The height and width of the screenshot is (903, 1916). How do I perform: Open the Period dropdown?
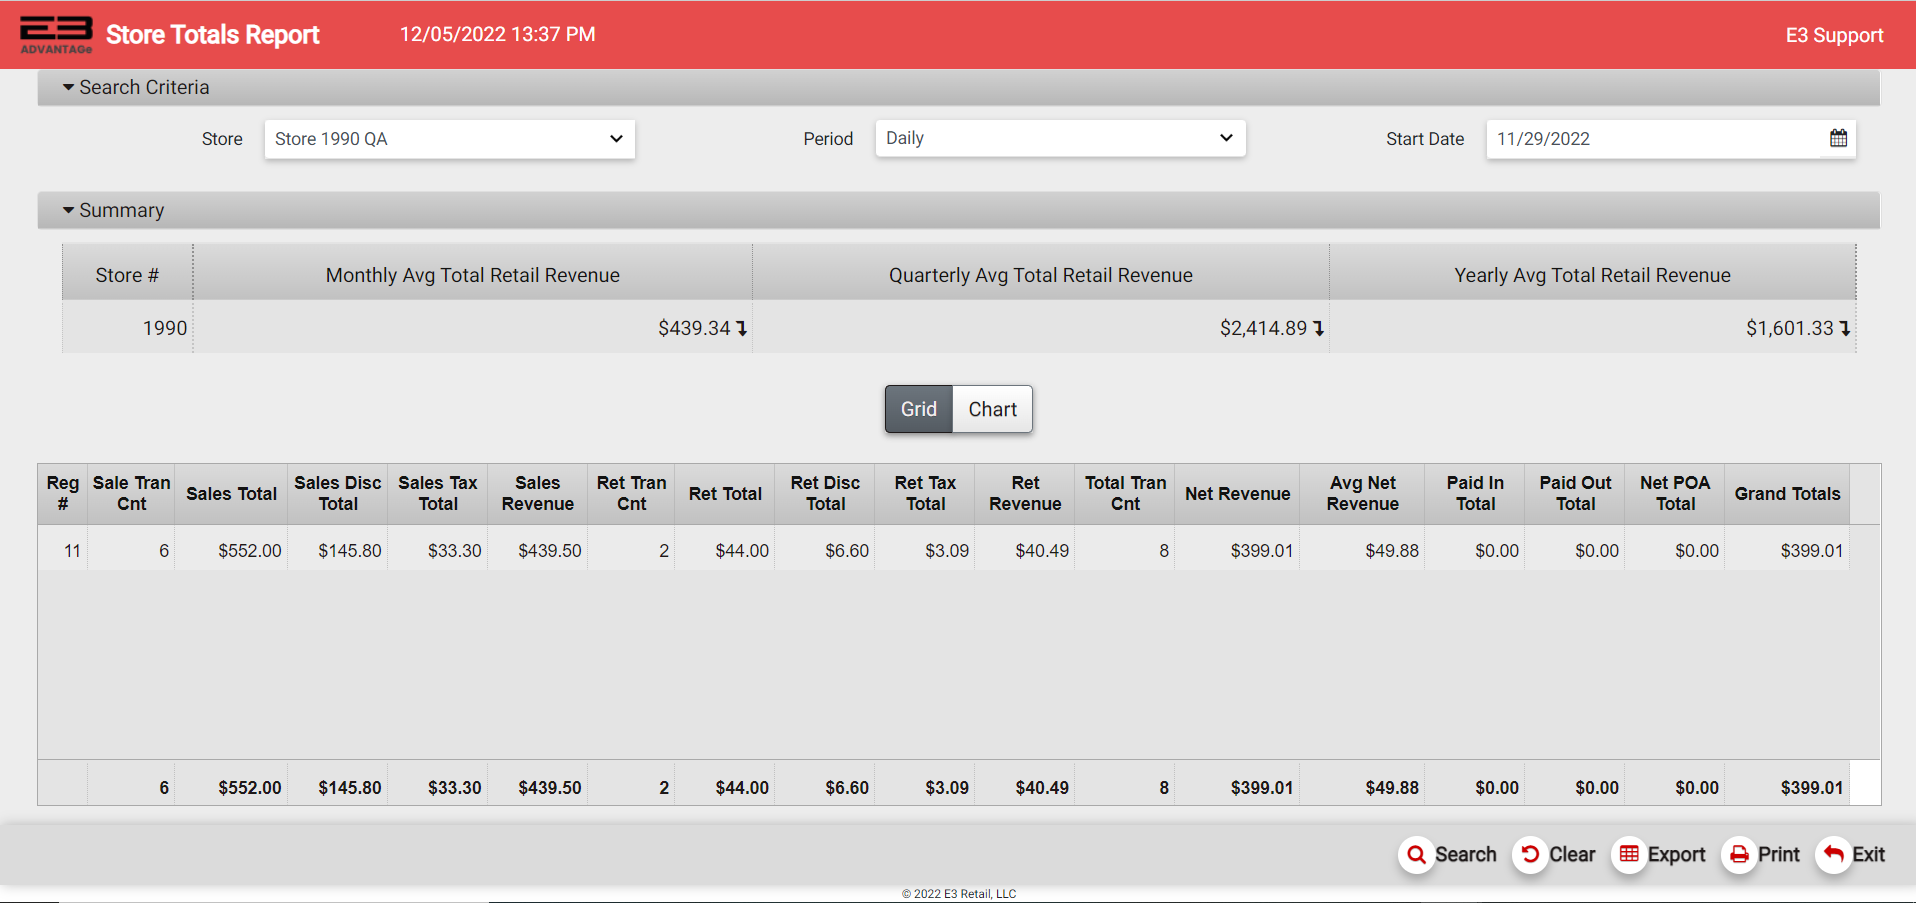tap(1059, 138)
